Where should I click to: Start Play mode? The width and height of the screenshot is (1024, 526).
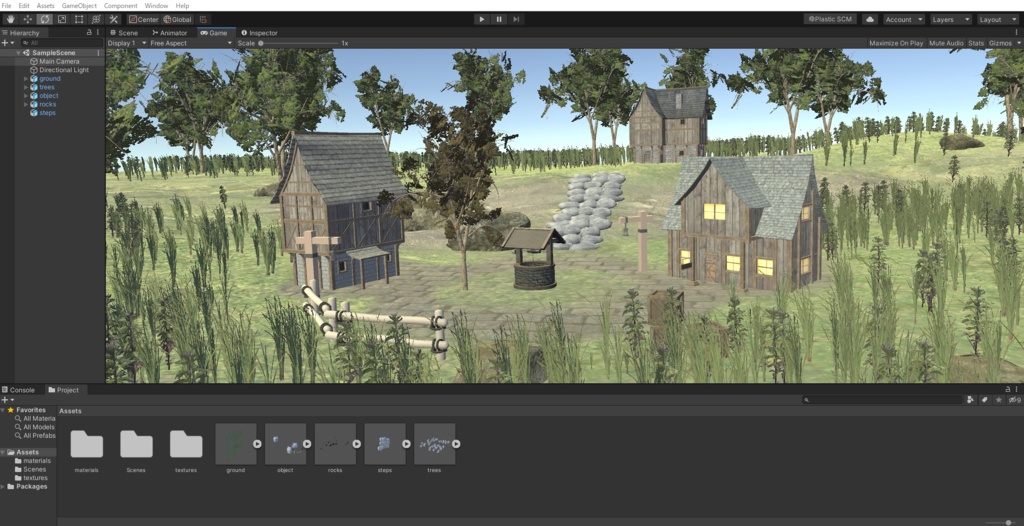click(x=482, y=20)
